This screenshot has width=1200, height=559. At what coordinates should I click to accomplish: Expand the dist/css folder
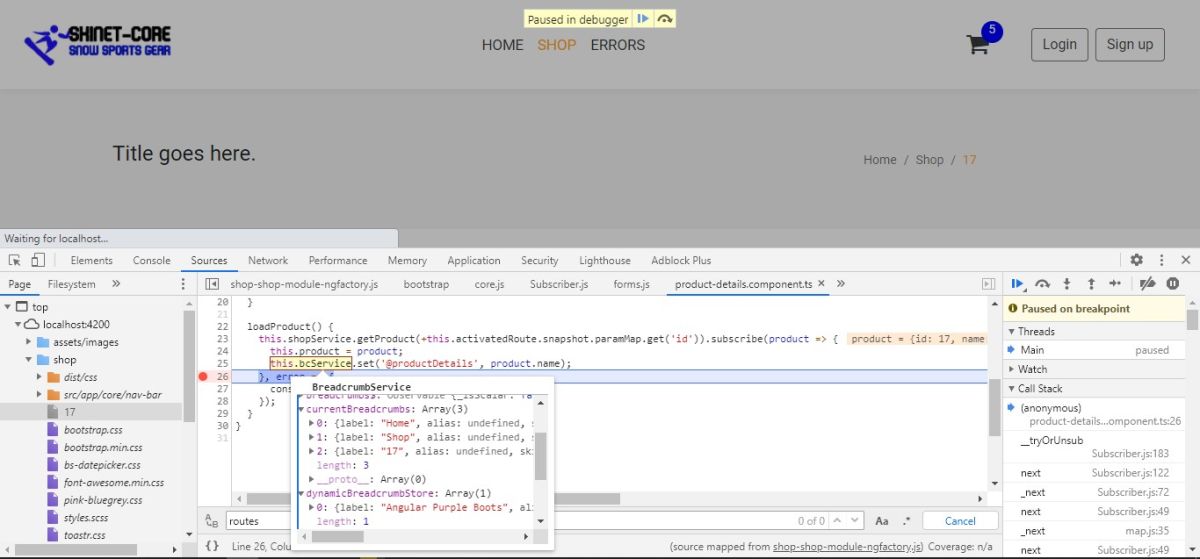[39, 377]
